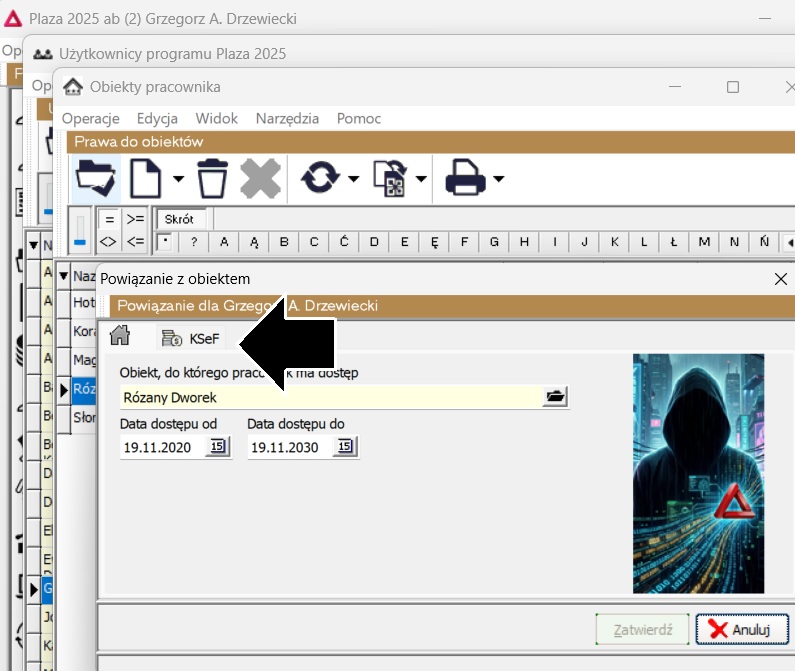
Task: Click the vertical filter slider
Action: tap(80, 231)
